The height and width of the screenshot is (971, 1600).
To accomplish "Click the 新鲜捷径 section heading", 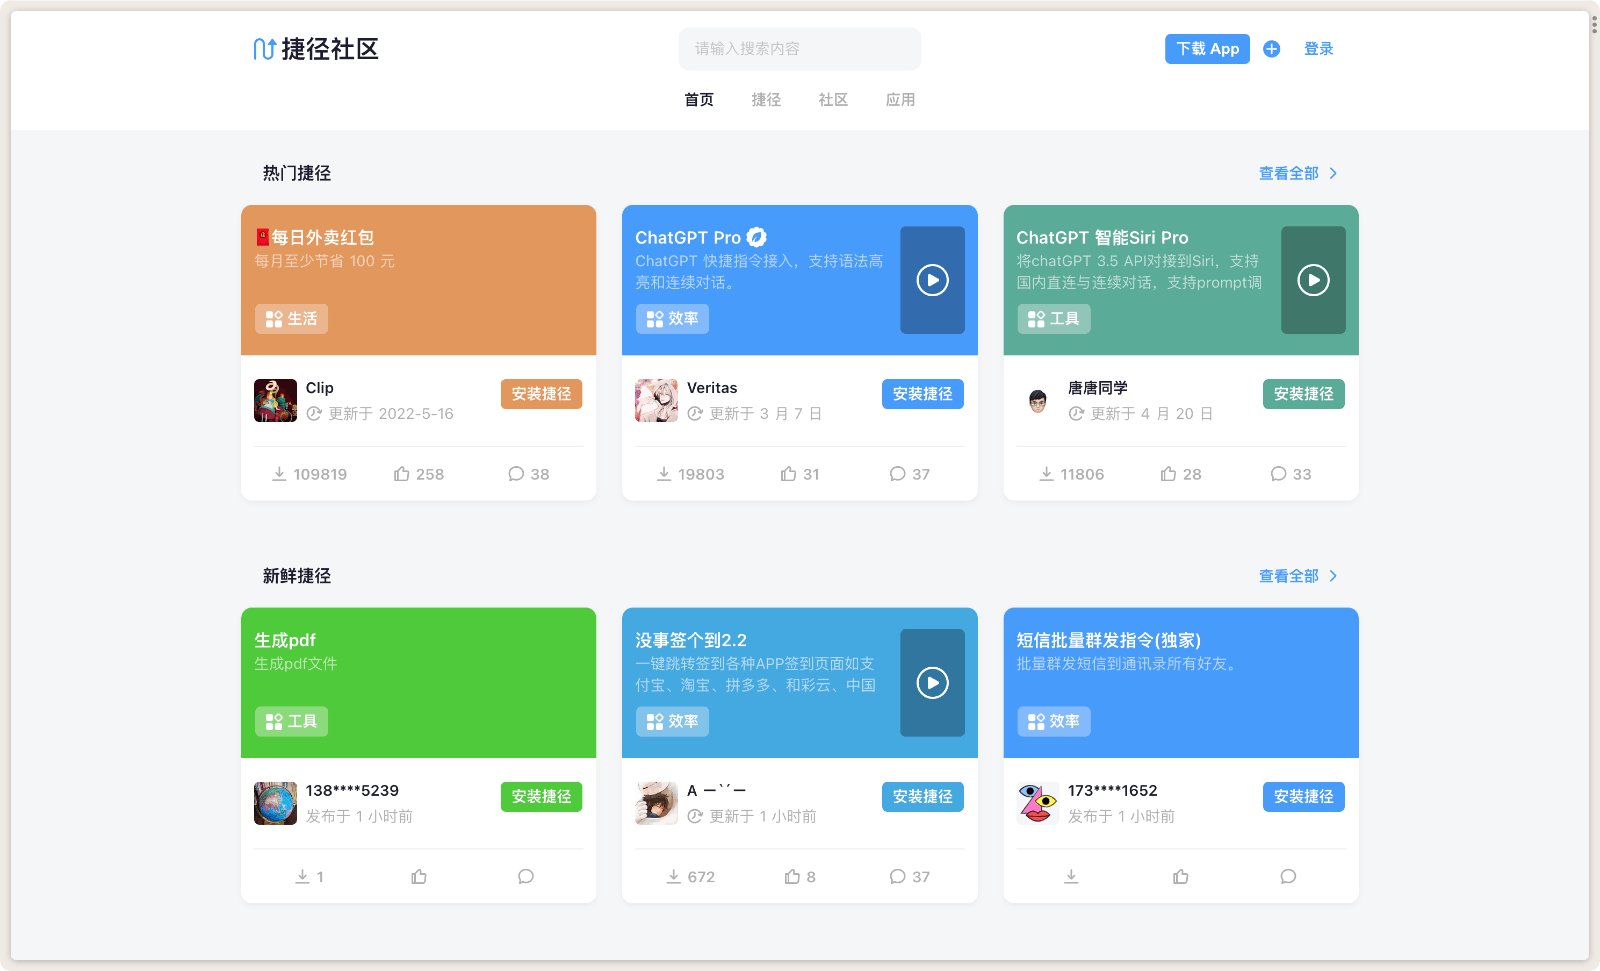I will coord(297,576).
